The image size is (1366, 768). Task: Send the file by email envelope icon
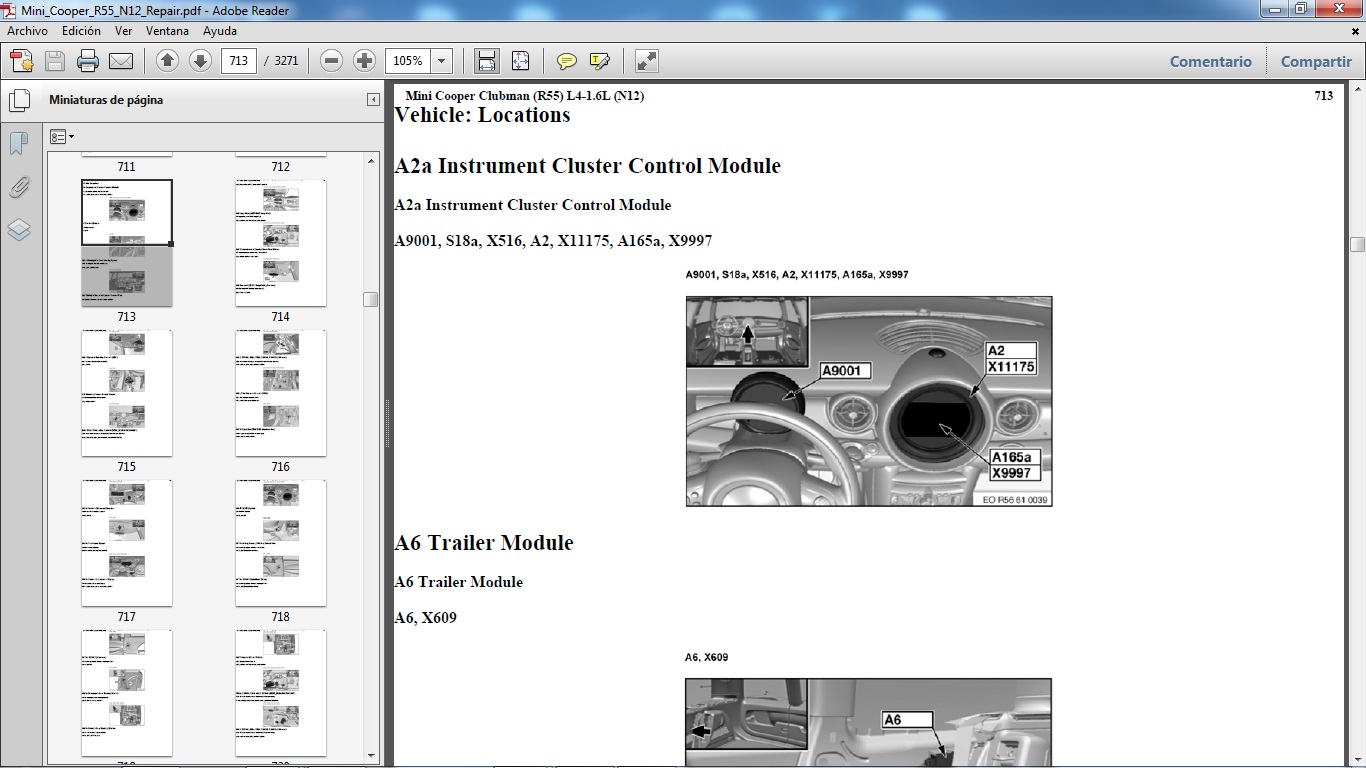click(121, 61)
